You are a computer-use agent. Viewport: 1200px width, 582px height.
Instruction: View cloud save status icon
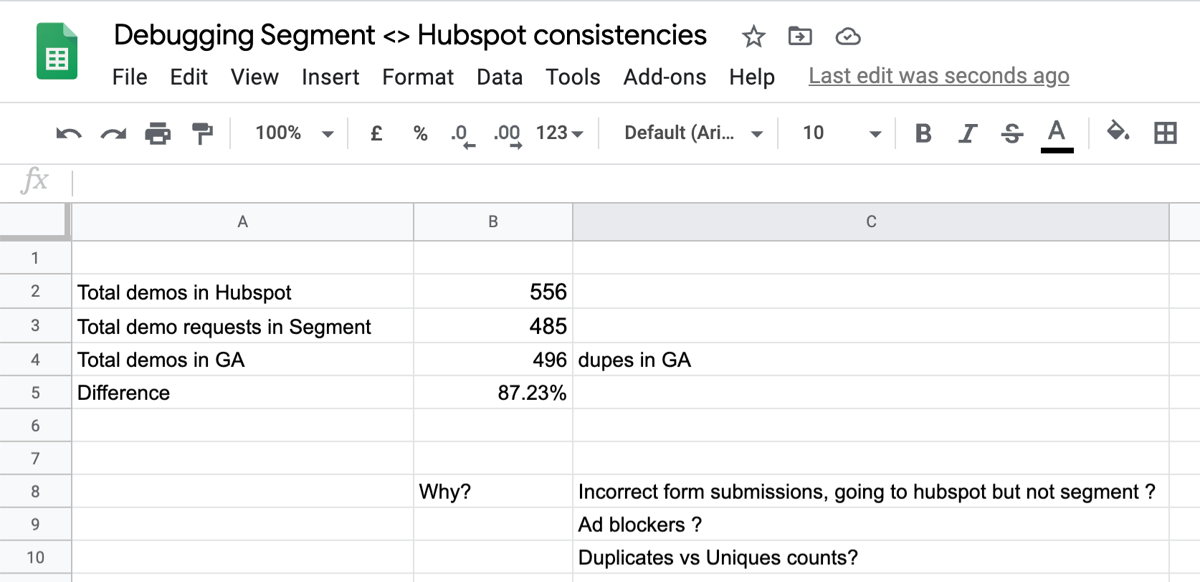tap(848, 37)
